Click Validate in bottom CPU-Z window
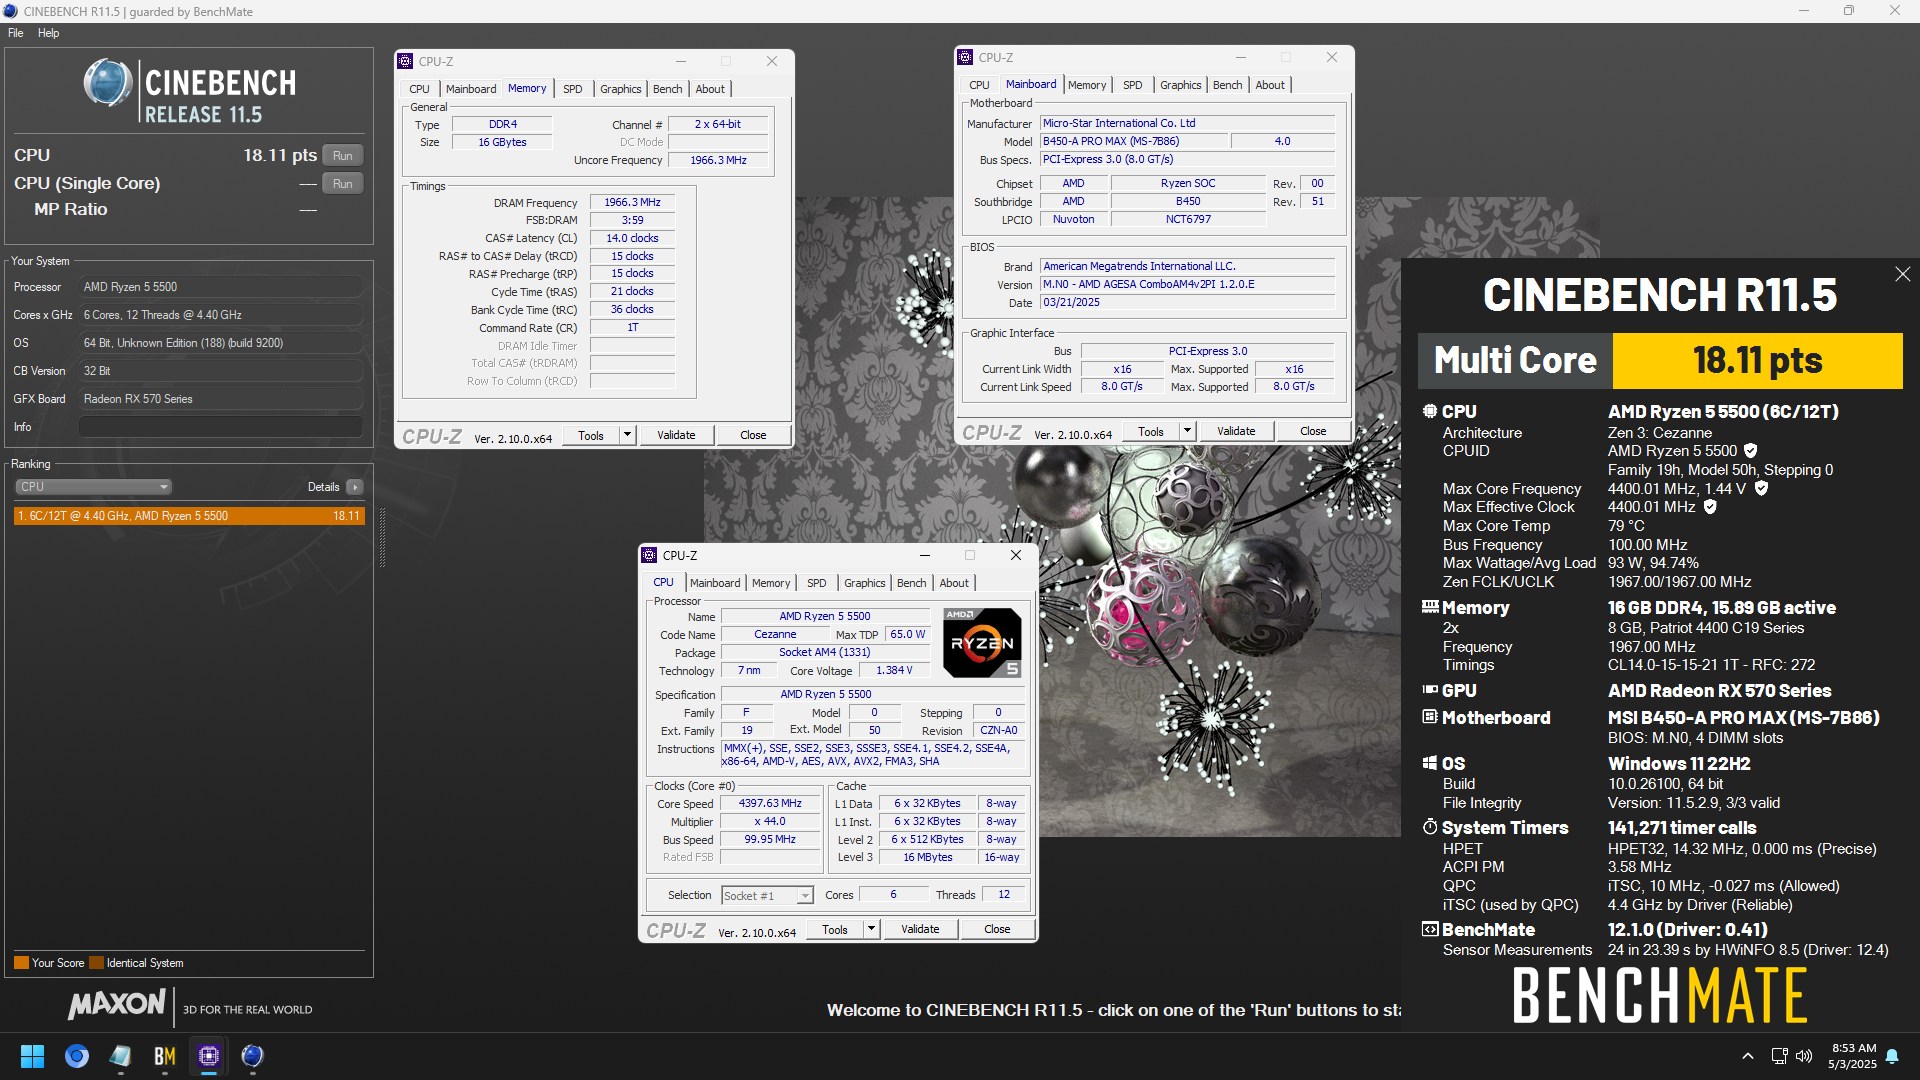This screenshot has height=1080, width=1920. tap(920, 929)
